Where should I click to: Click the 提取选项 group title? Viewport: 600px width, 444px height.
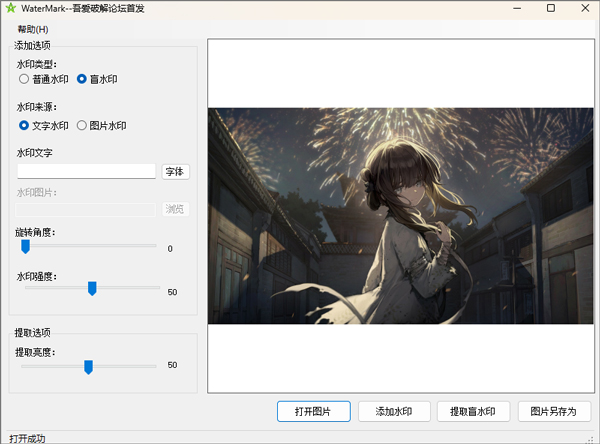(32, 333)
